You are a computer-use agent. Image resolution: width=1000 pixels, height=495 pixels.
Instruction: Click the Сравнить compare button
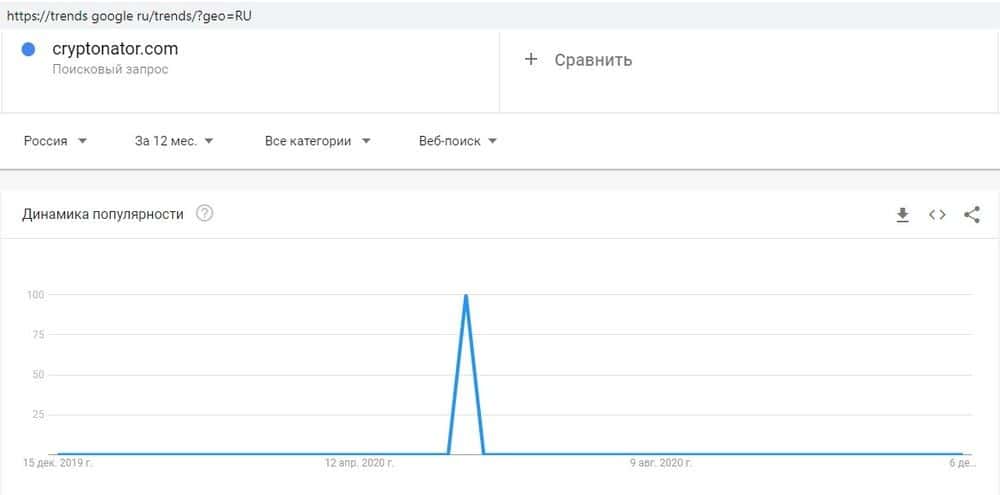pos(593,59)
